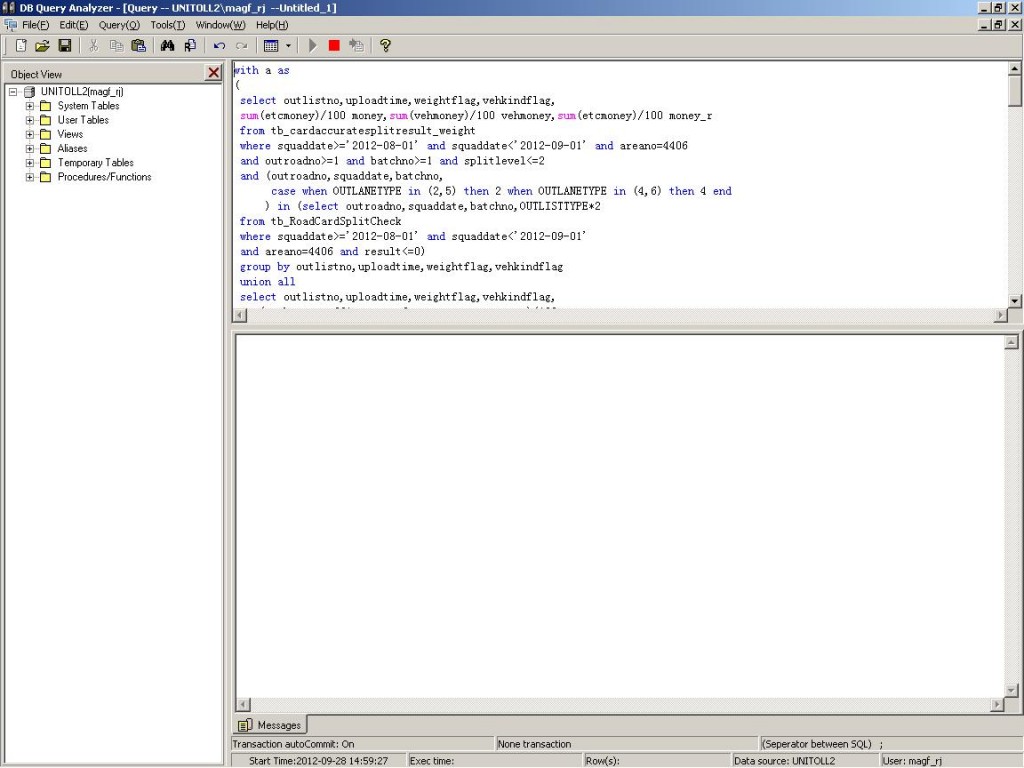The width and height of the screenshot is (1024, 768).
Task: Save the query with the floppy disk icon
Action: pyautogui.click(x=65, y=45)
